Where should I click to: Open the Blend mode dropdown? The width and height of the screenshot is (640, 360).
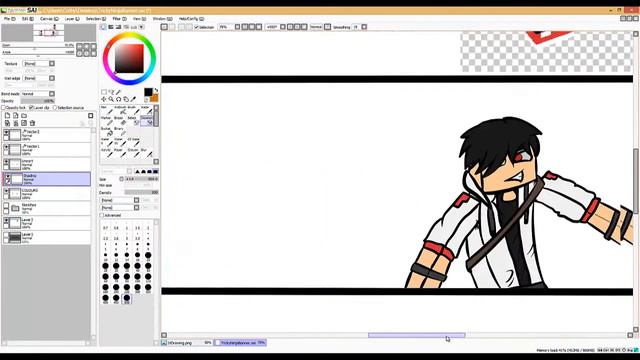coord(52,94)
